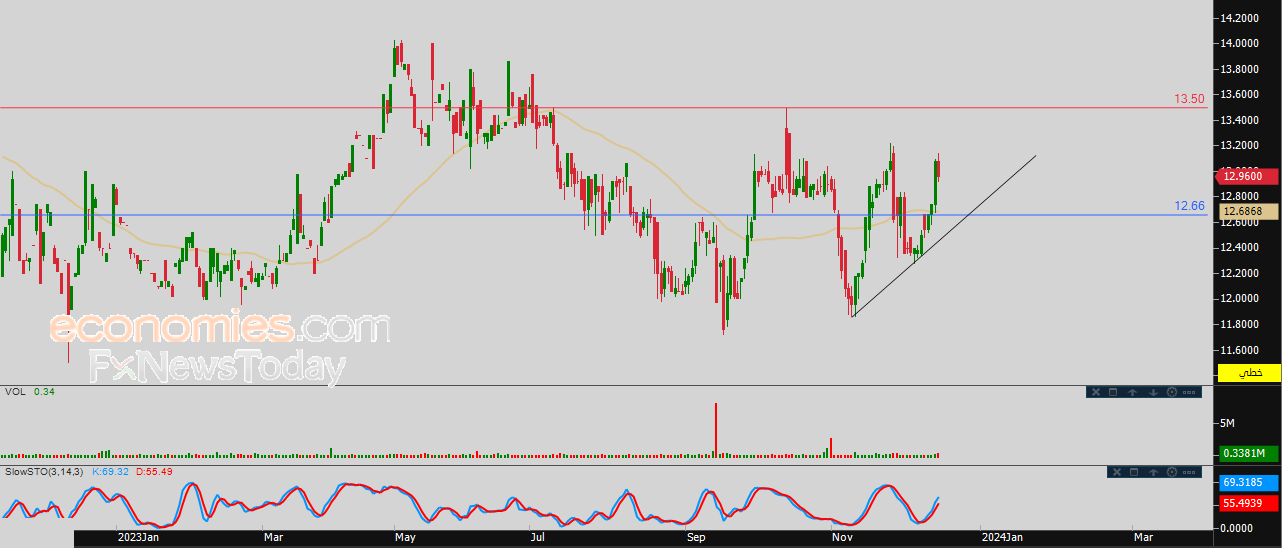The image size is (1282, 548).
Task: Click the 2024Jan date axis label
Action: 1000,538
